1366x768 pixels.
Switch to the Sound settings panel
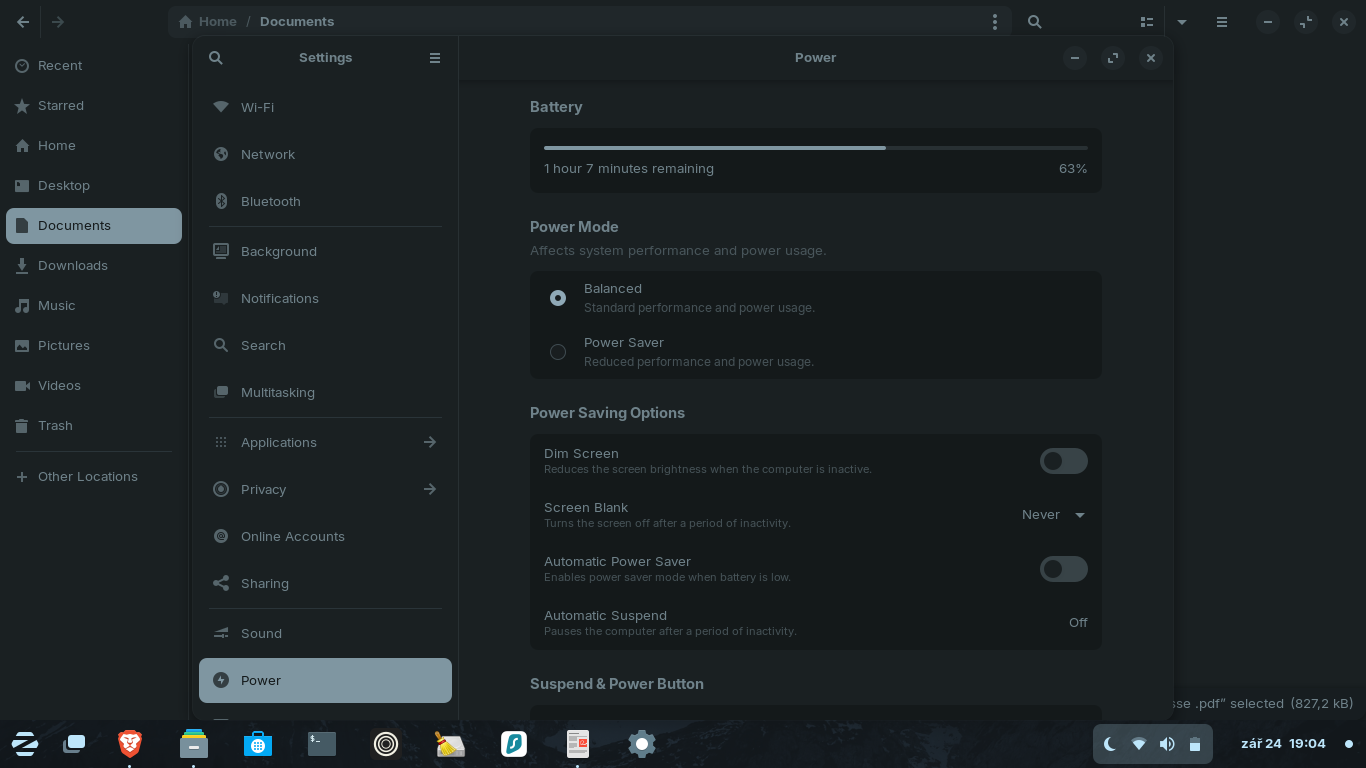pos(261,633)
